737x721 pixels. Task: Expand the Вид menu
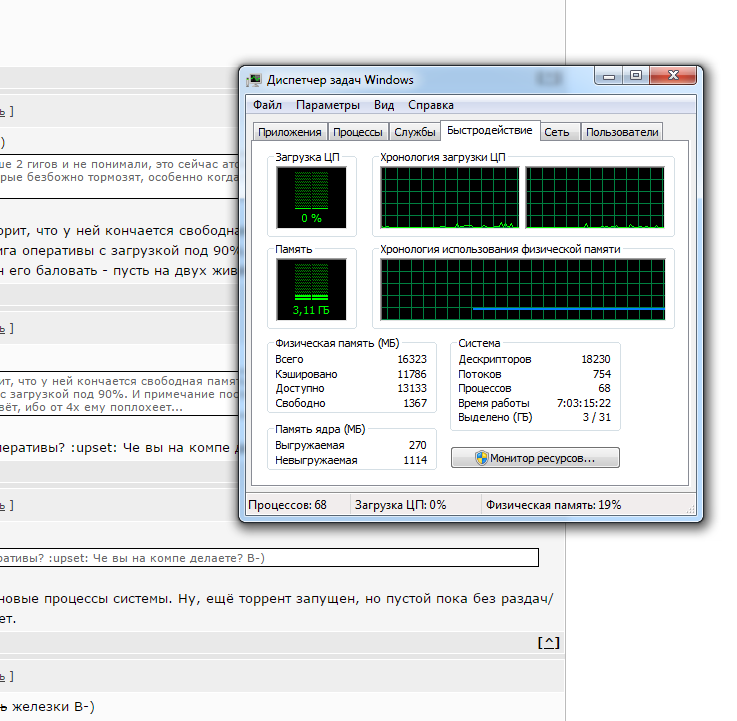(x=384, y=105)
